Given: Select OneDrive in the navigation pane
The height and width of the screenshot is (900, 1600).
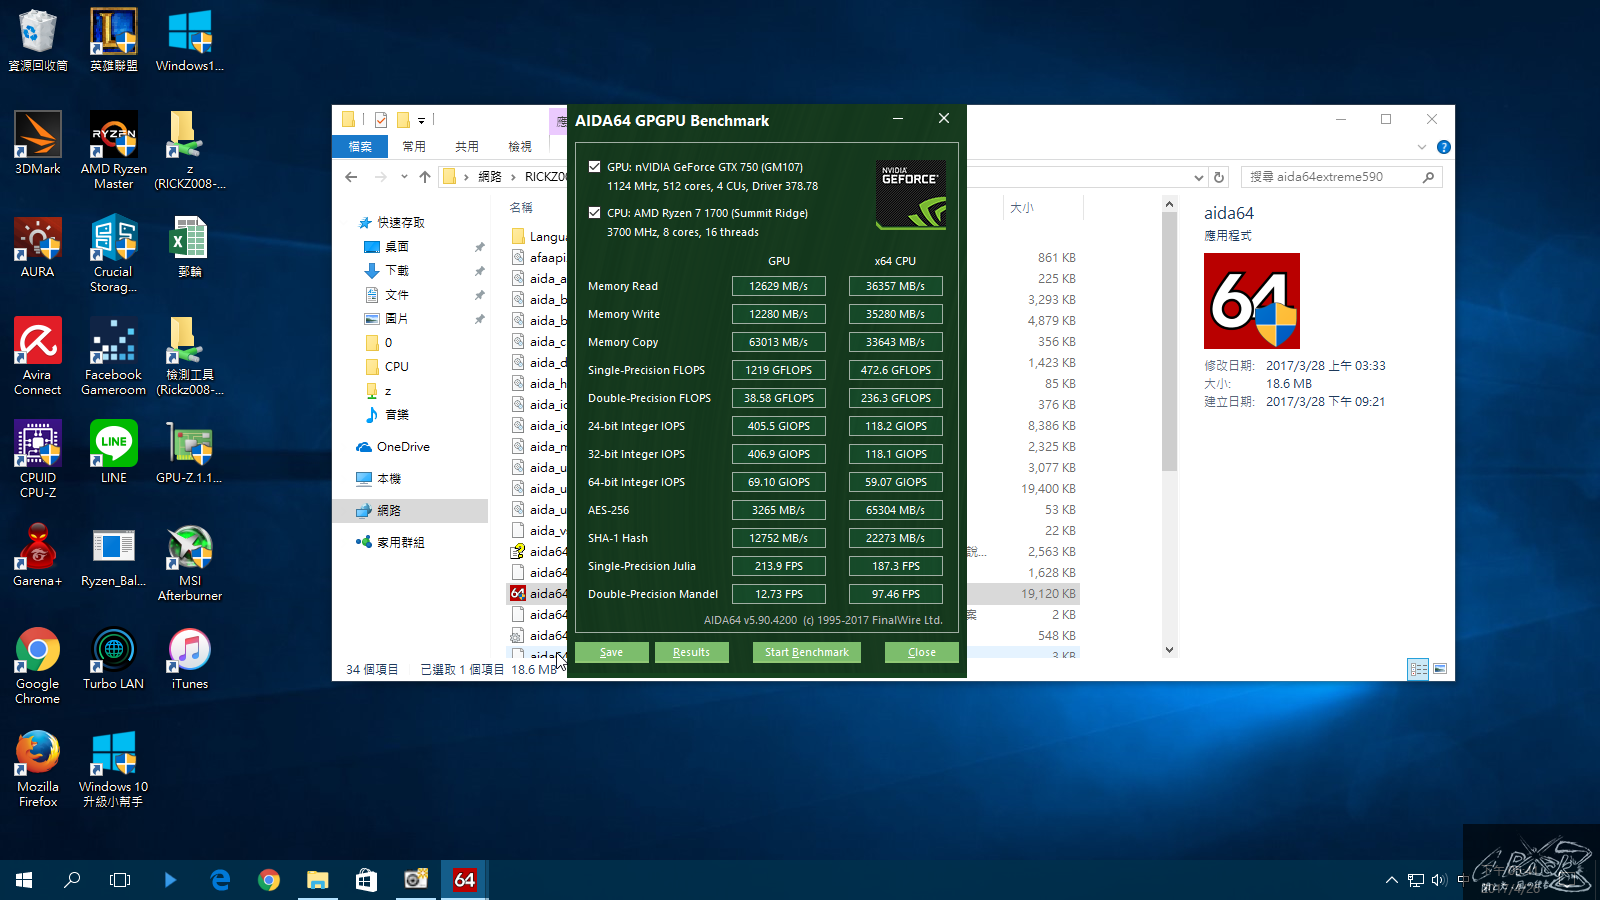Looking at the screenshot, I should pyautogui.click(x=403, y=447).
